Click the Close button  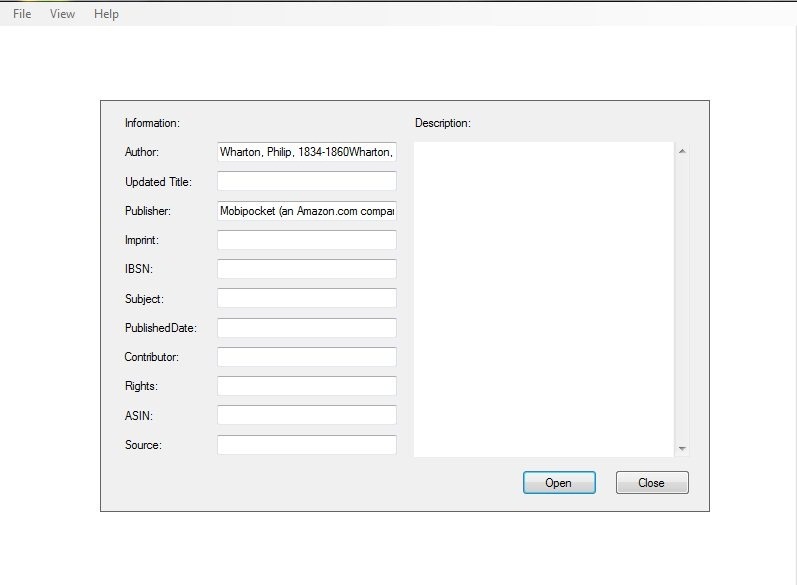[652, 483]
